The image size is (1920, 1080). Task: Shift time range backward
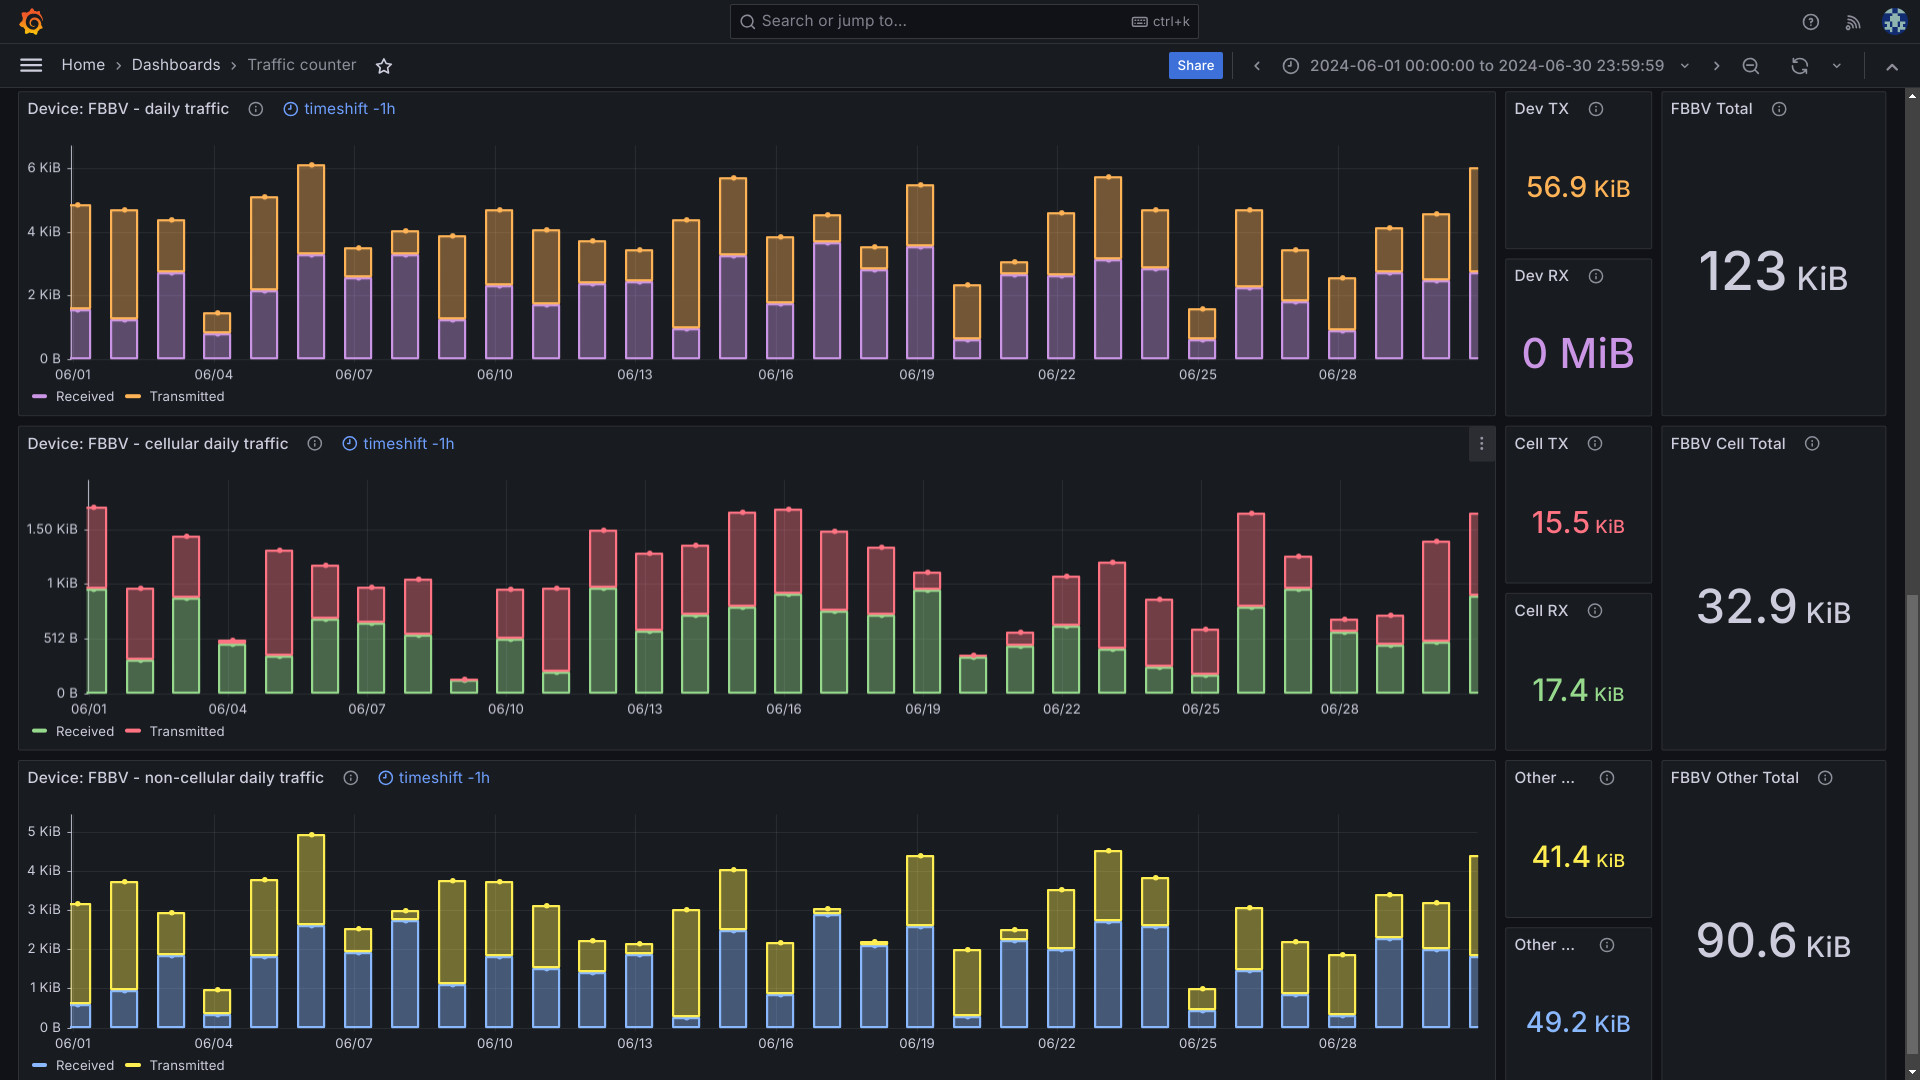coord(1257,66)
